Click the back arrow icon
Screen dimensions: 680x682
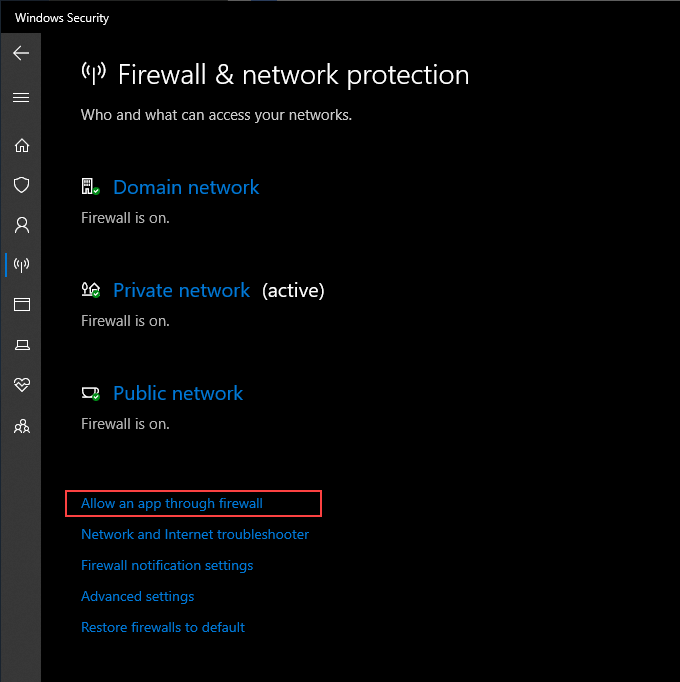[x=21, y=53]
